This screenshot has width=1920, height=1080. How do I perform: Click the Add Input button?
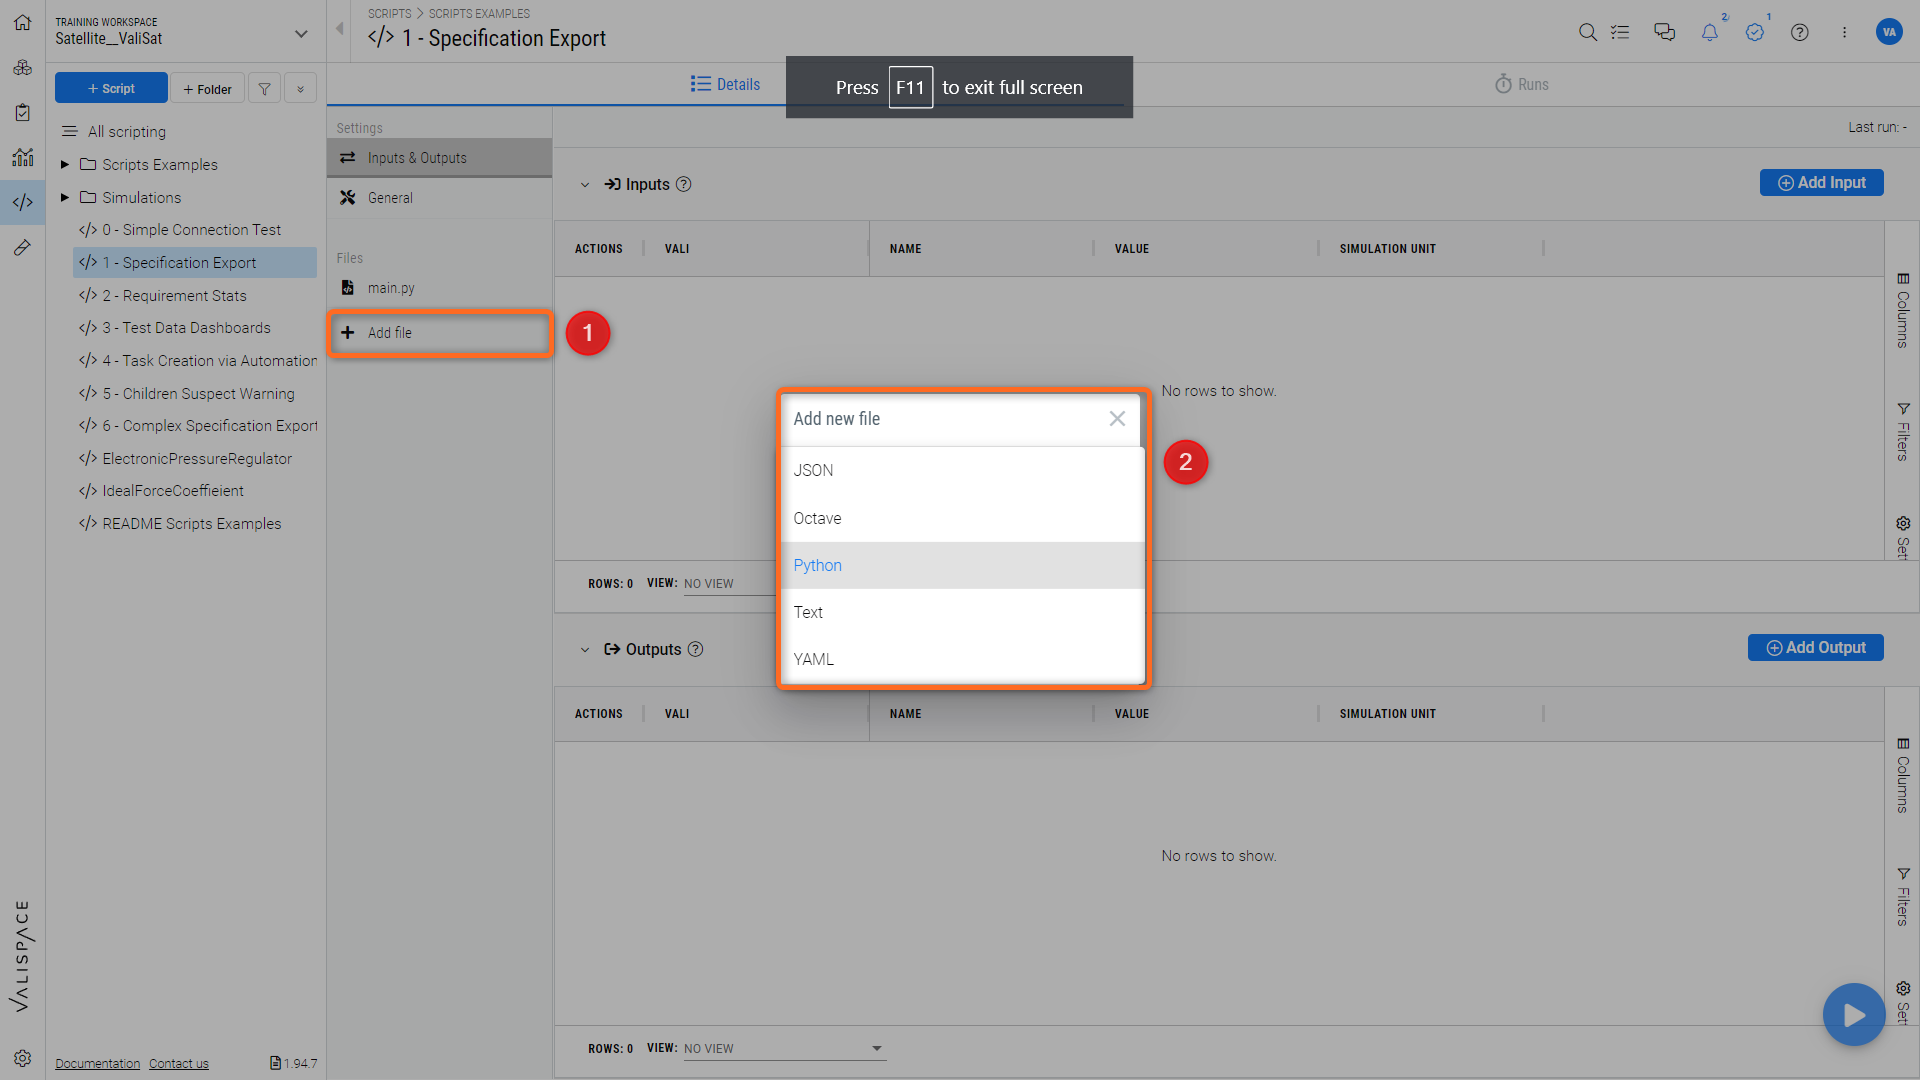(x=1821, y=182)
